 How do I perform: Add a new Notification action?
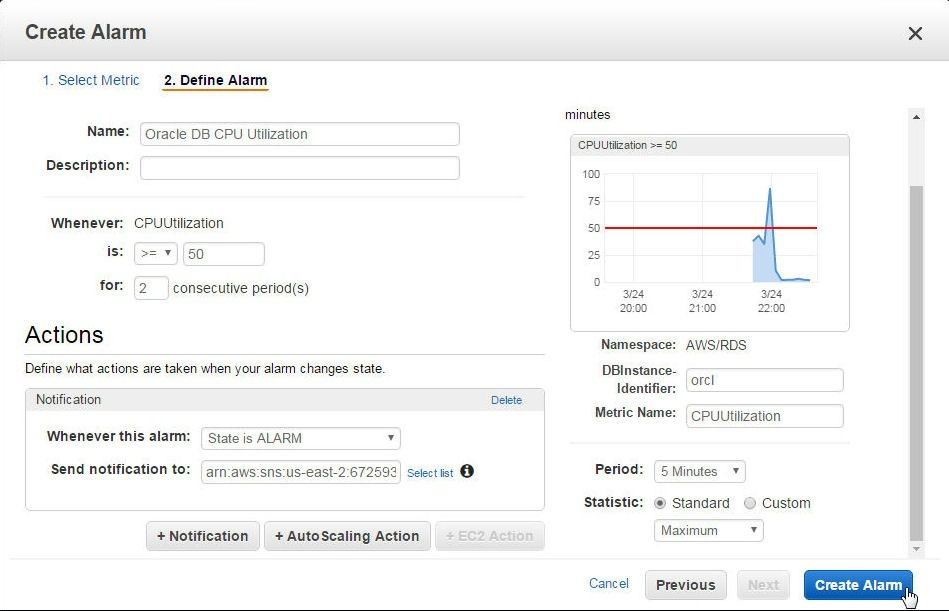pyautogui.click(x=203, y=536)
